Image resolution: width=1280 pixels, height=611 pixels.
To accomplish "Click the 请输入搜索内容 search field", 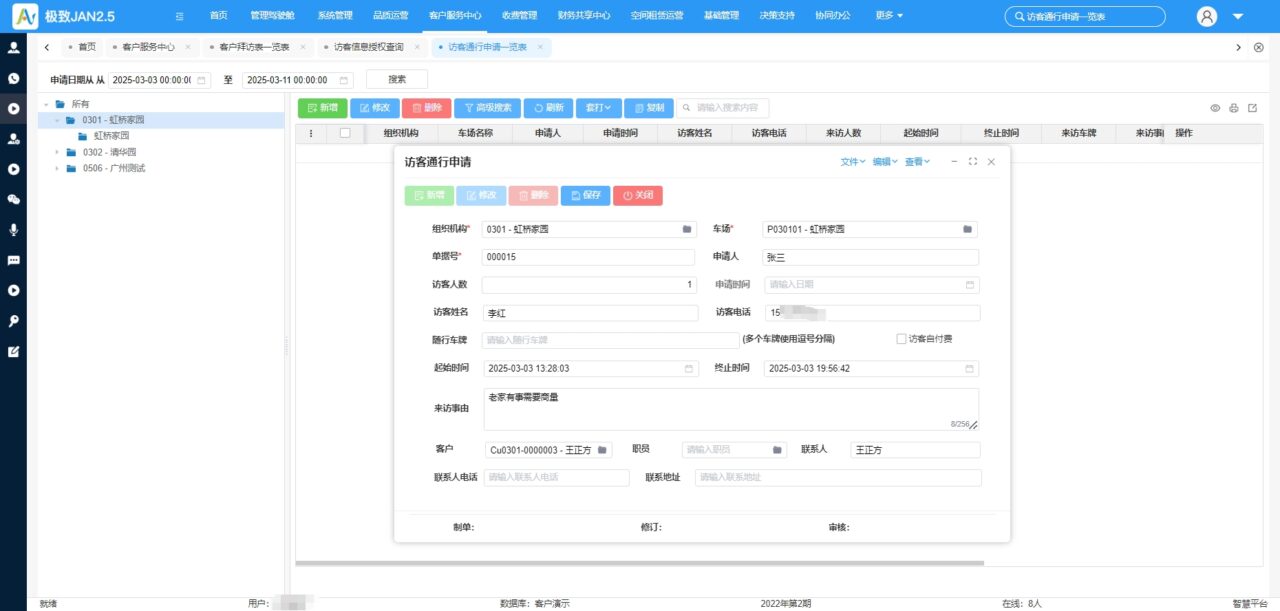I will point(723,108).
